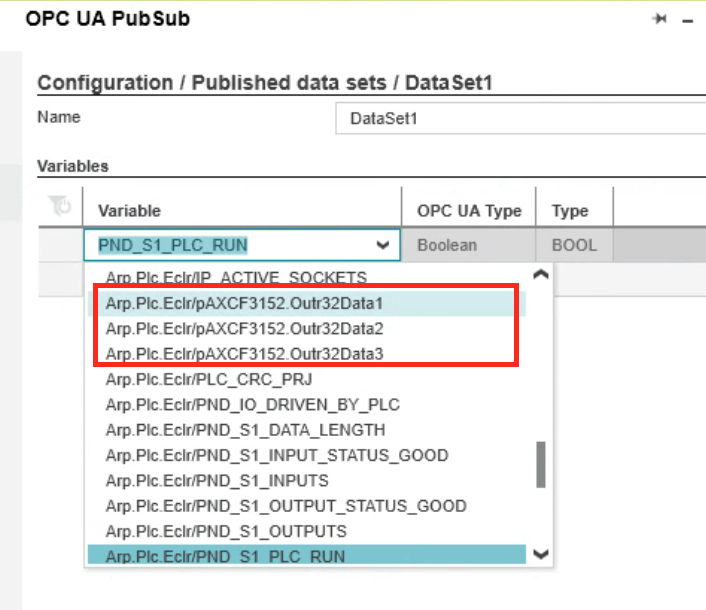Click the filter reset icon in Variables table
The width and height of the screenshot is (706, 610).
click(x=60, y=206)
